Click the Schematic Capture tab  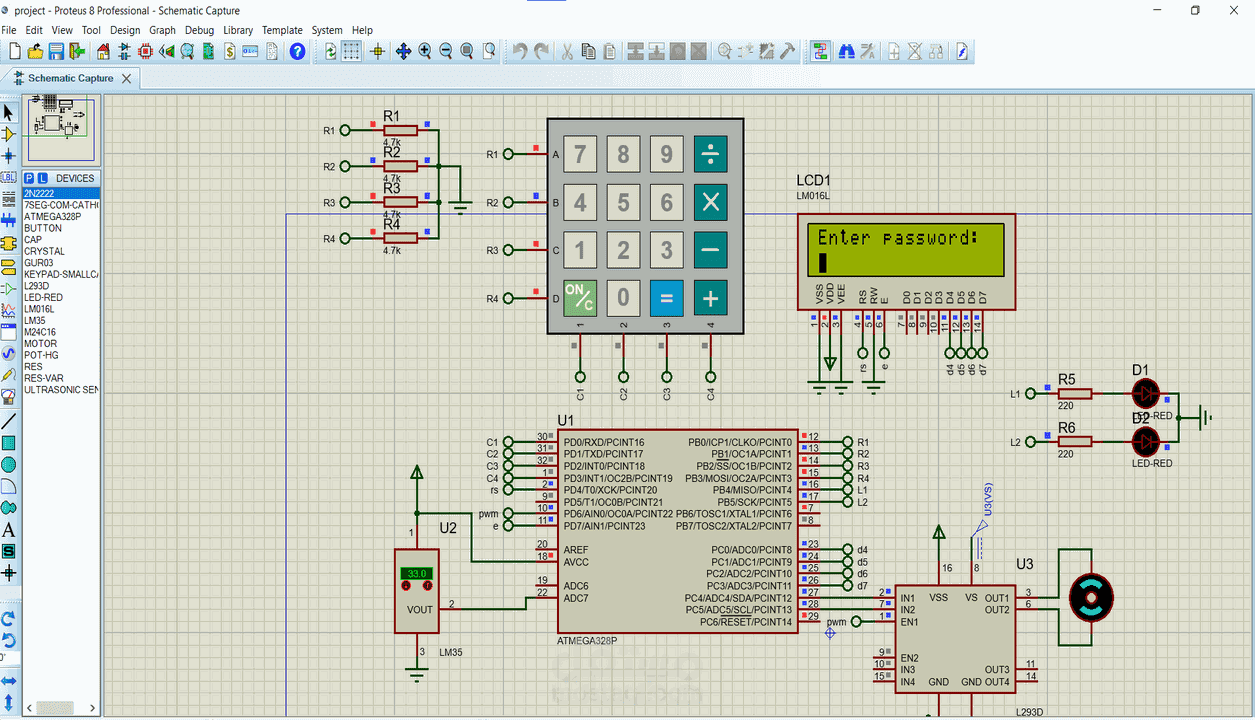70,77
